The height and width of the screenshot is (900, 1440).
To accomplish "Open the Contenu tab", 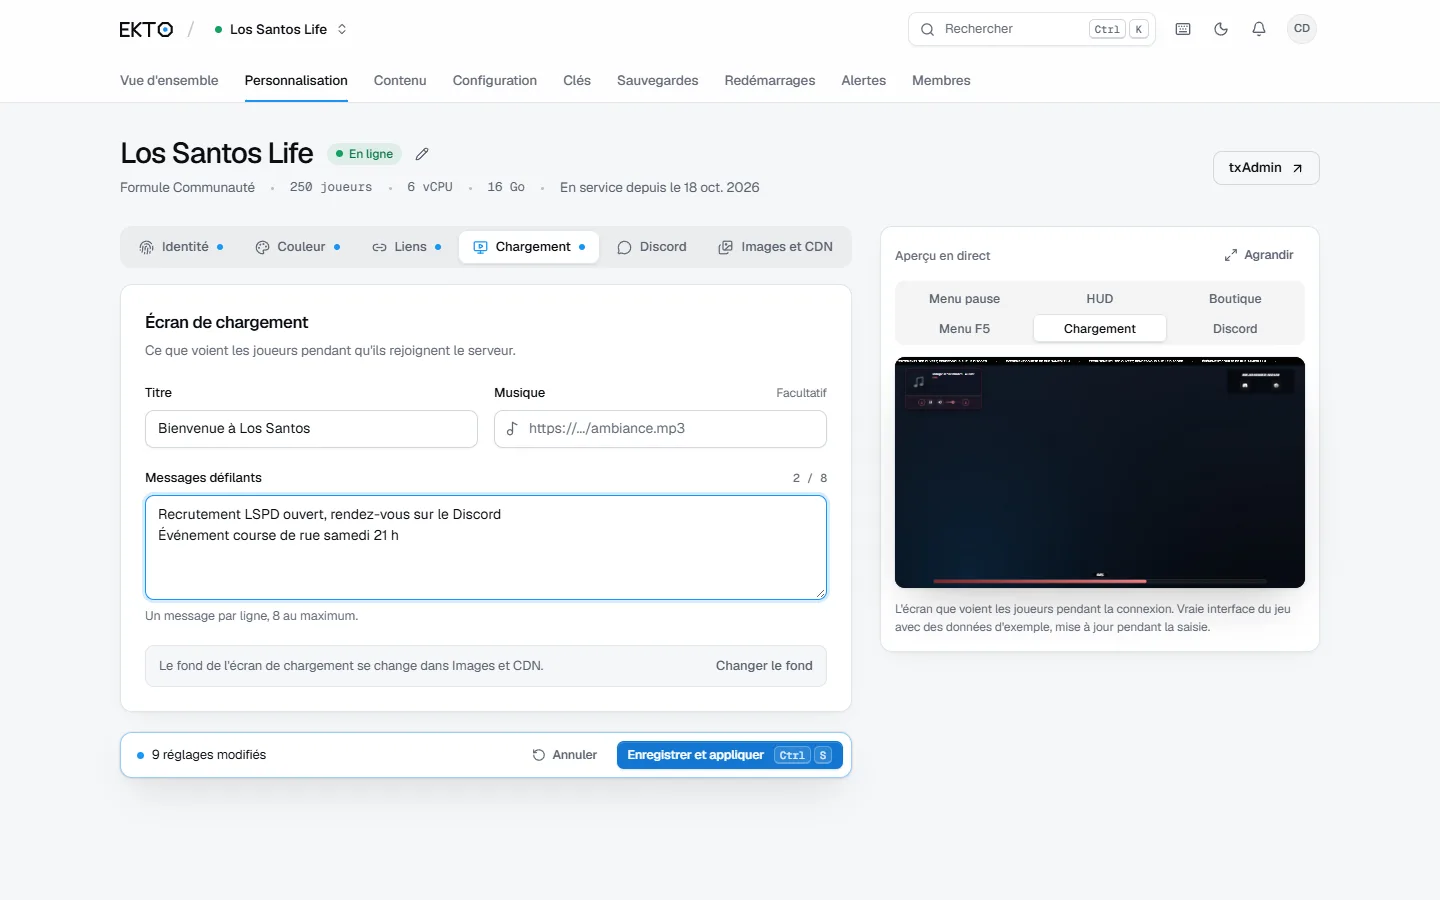I will pos(400,80).
